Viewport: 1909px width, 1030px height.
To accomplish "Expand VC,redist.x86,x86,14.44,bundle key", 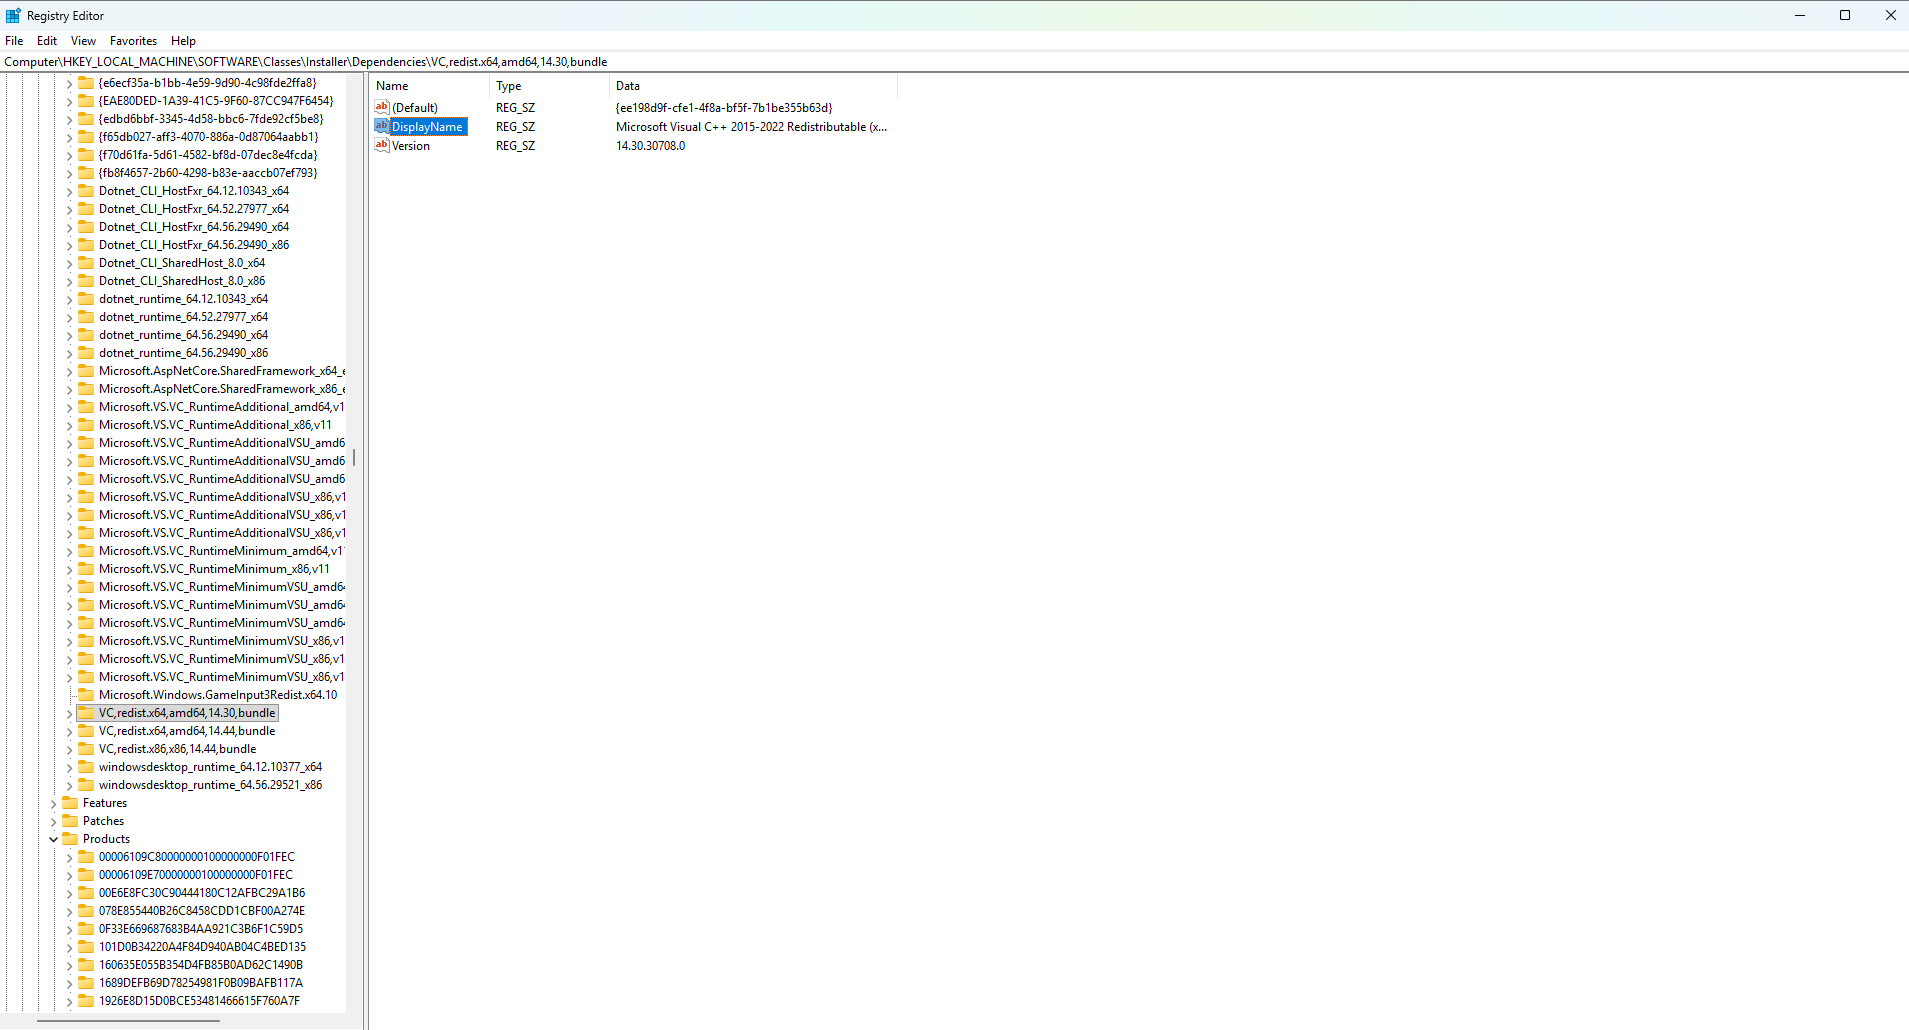I will [x=69, y=749].
